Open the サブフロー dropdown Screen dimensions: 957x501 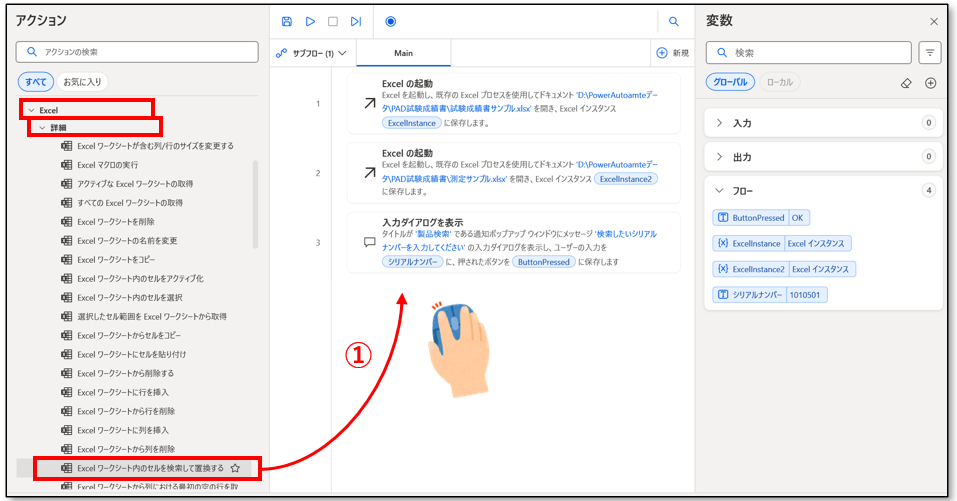click(x=311, y=53)
